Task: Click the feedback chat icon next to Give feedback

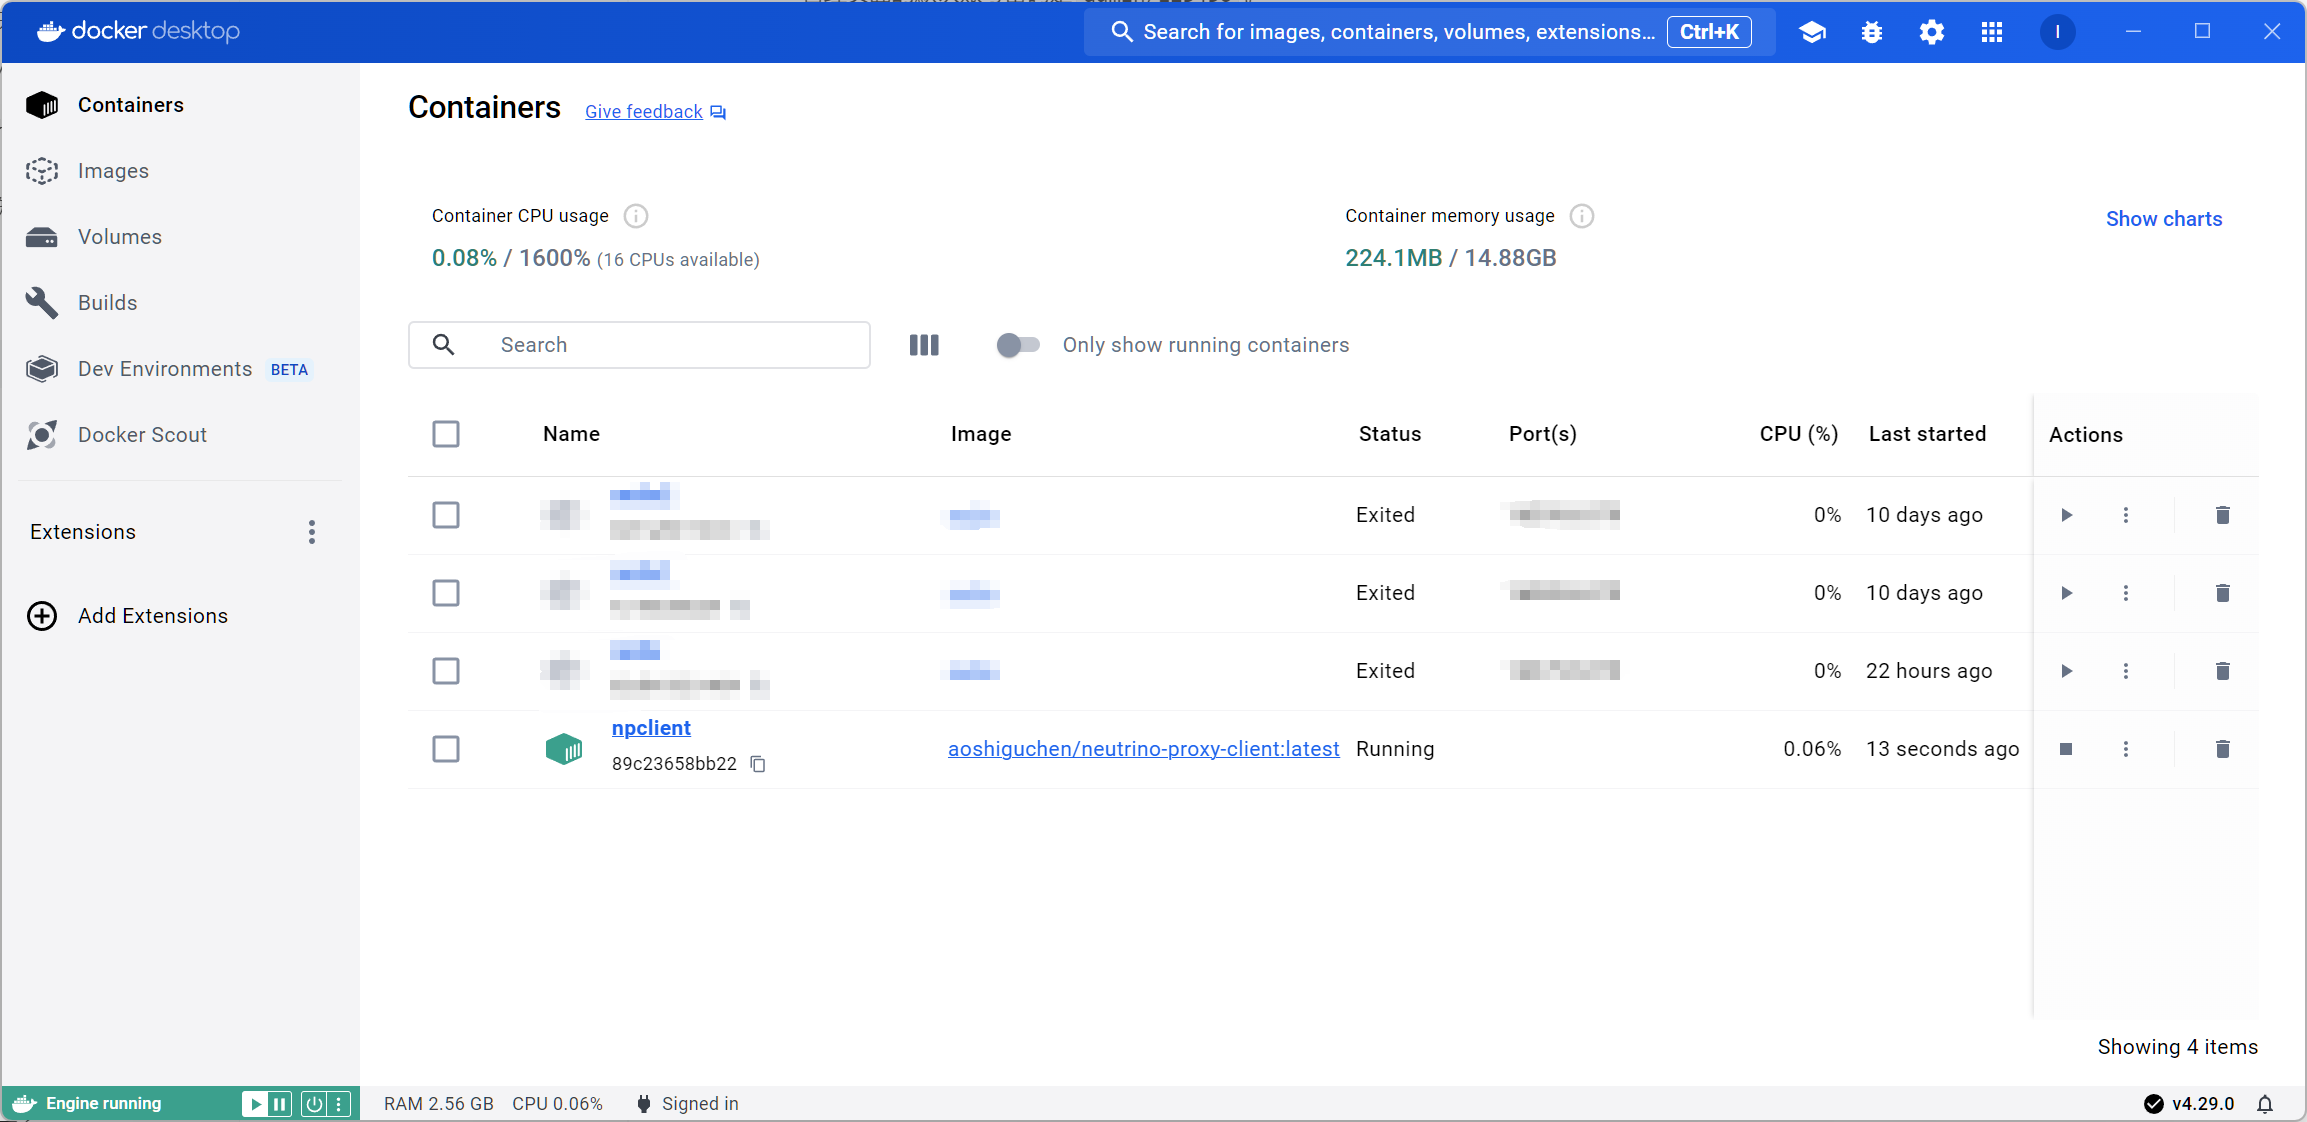Action: point(718,112)
